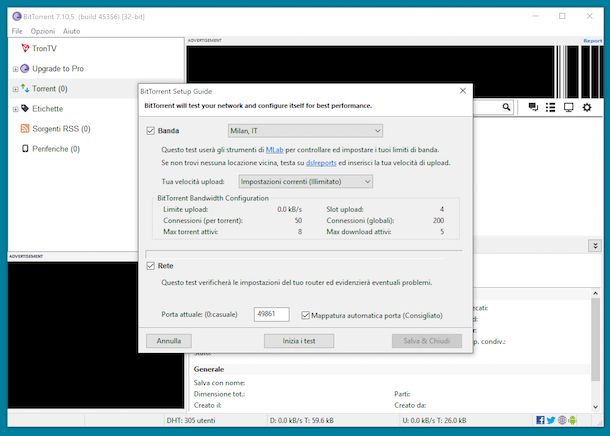Screen dimensions: 610x436
Task: Expand the Torrent tree node
Action: 15,89
